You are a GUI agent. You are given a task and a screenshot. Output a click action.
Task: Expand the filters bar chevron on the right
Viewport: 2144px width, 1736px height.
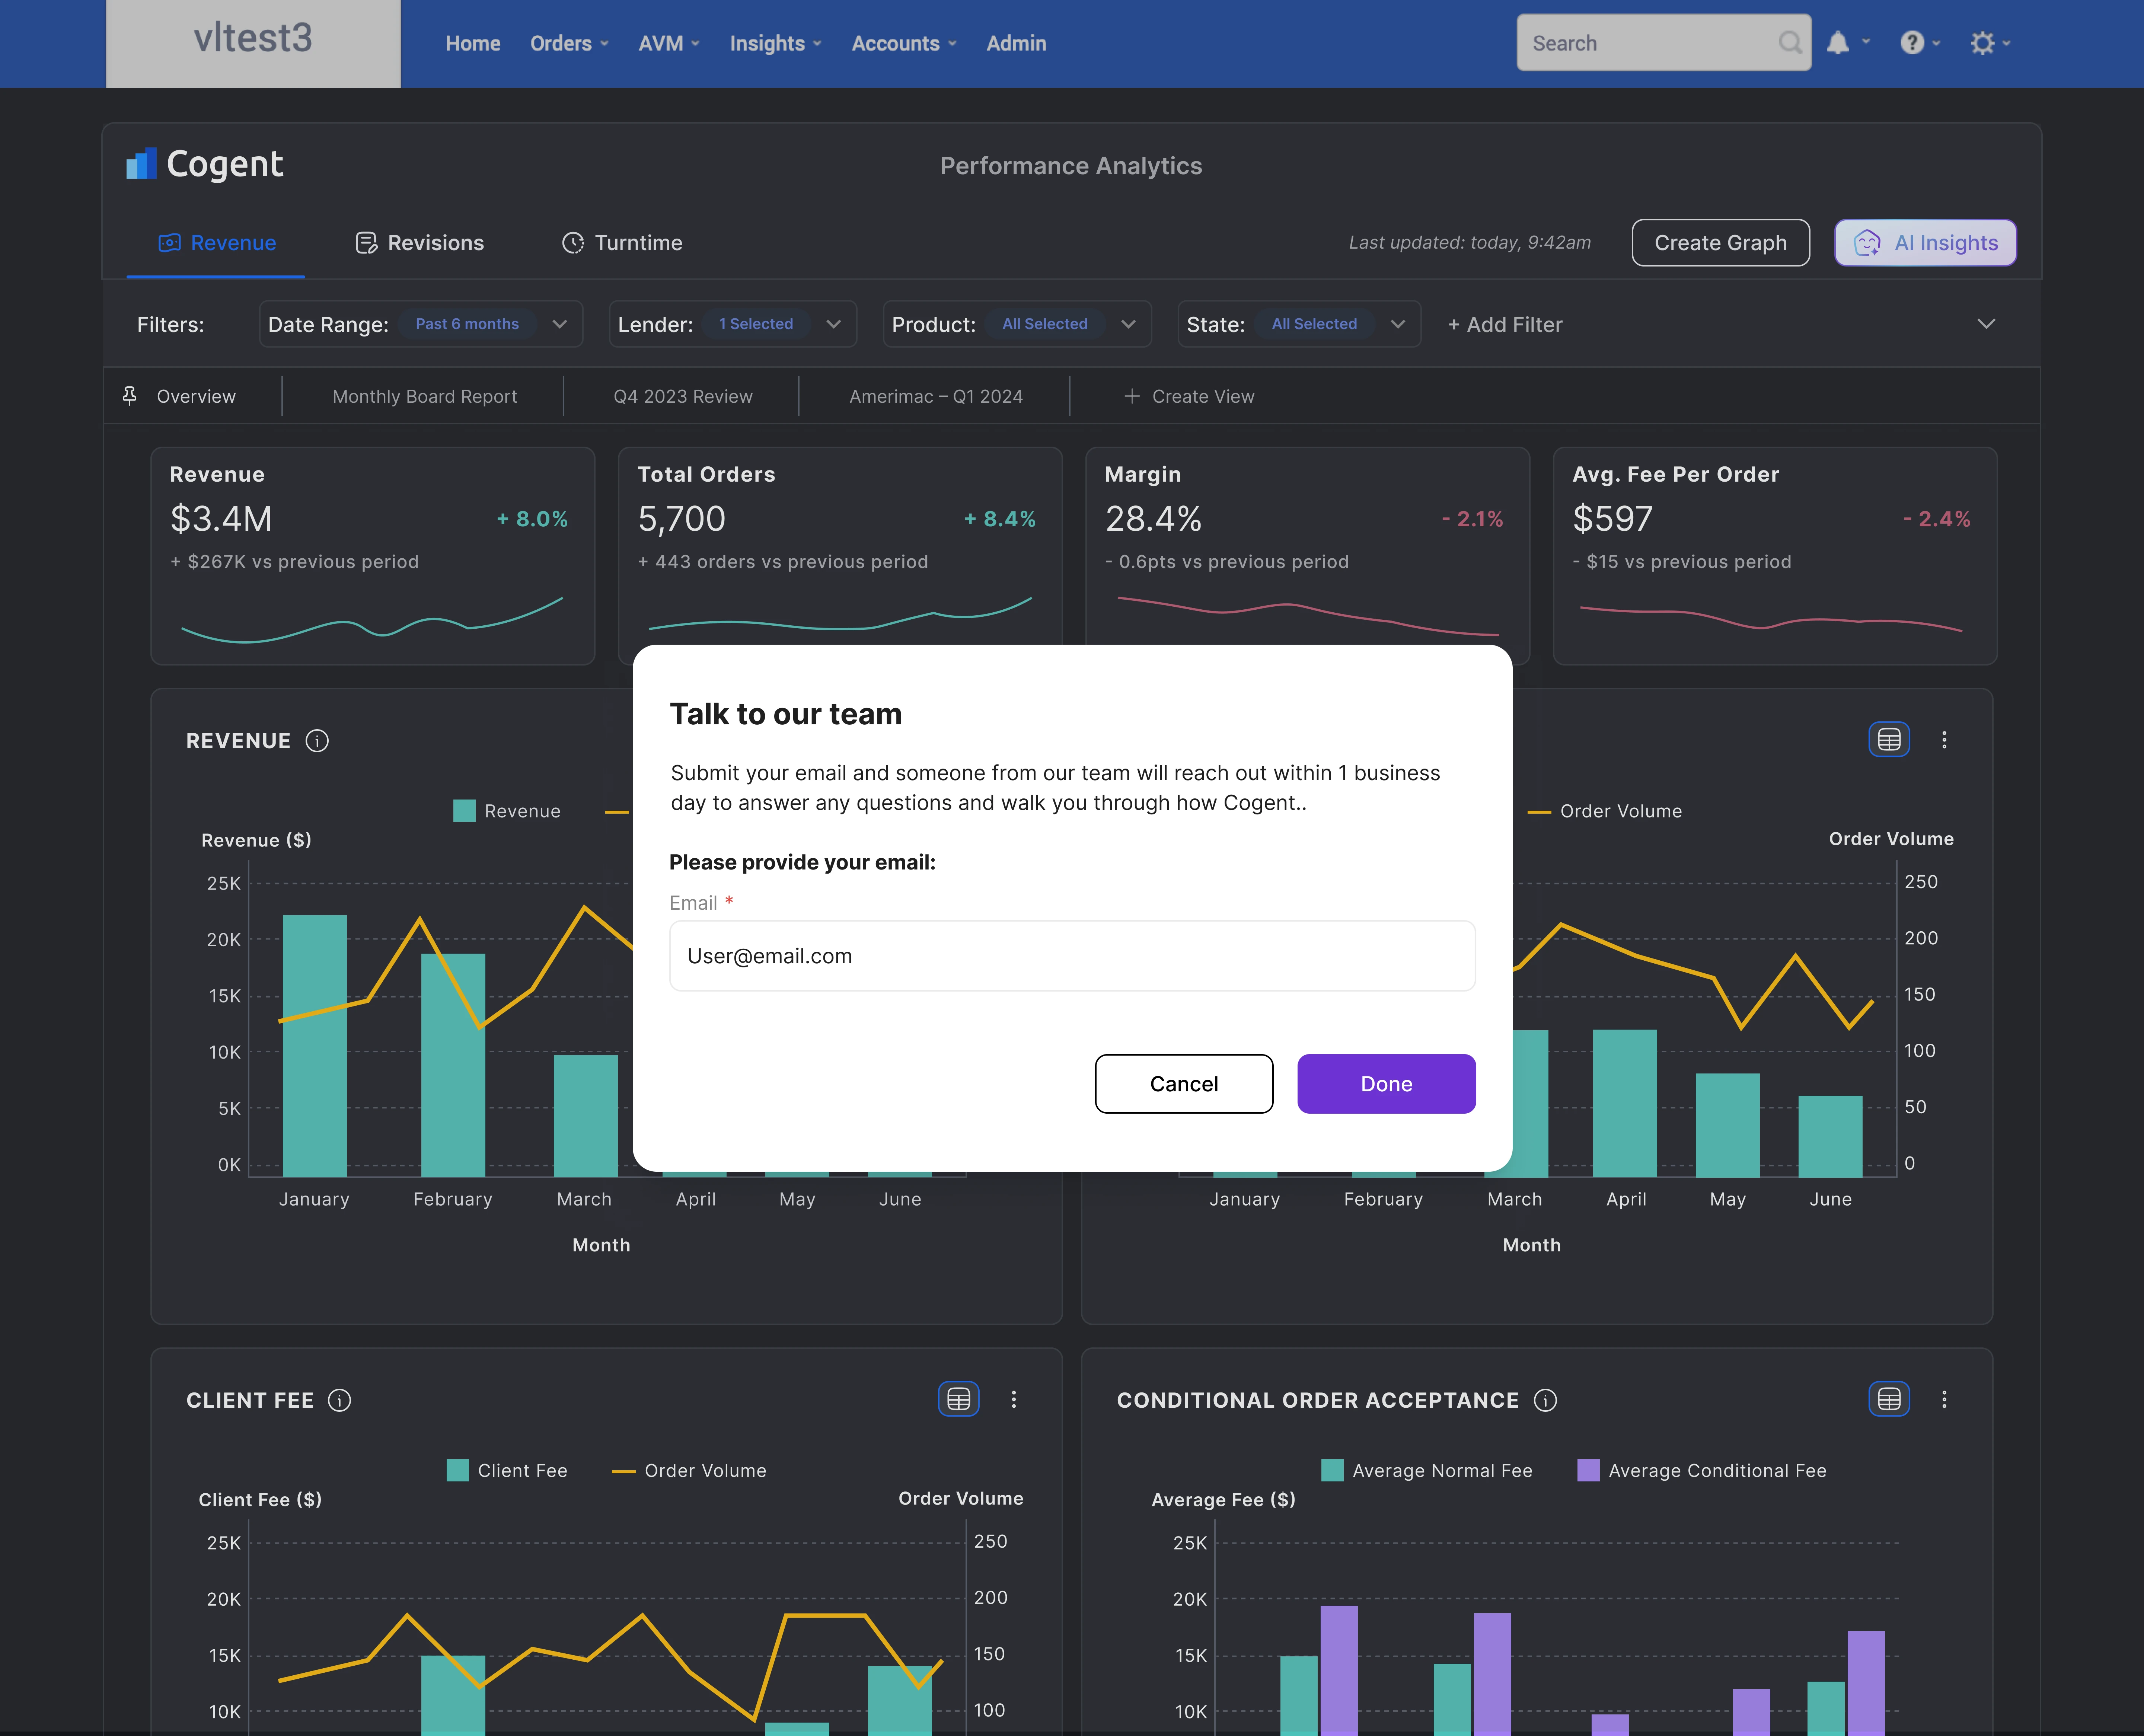(x=1986, y=324)
